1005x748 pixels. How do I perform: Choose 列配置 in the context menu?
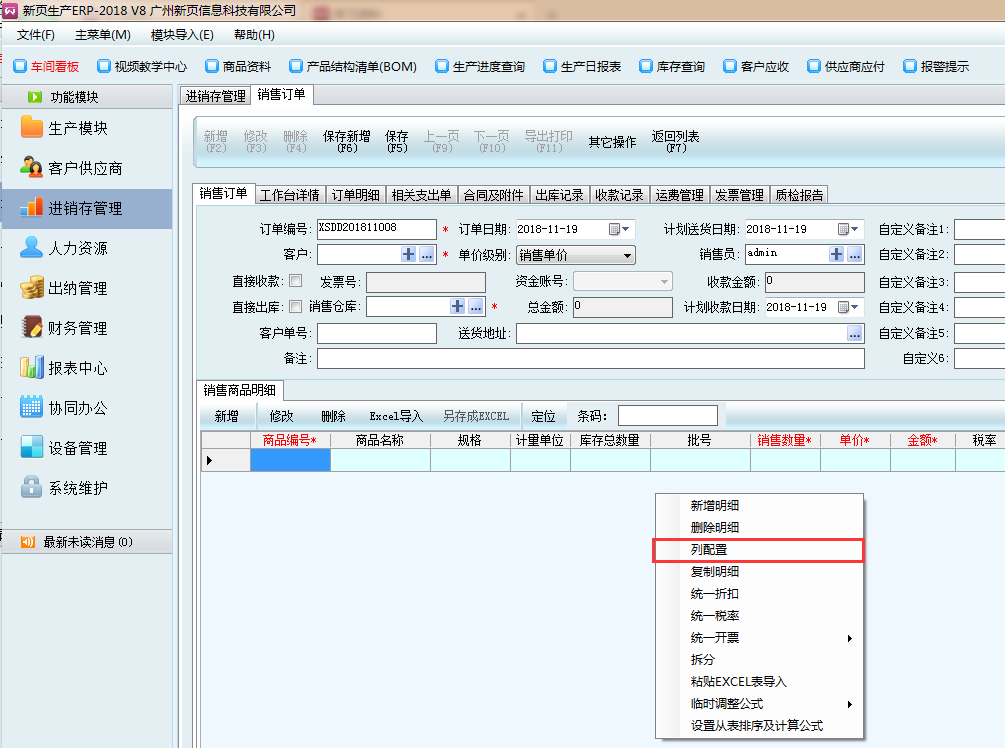pos(756,550)
